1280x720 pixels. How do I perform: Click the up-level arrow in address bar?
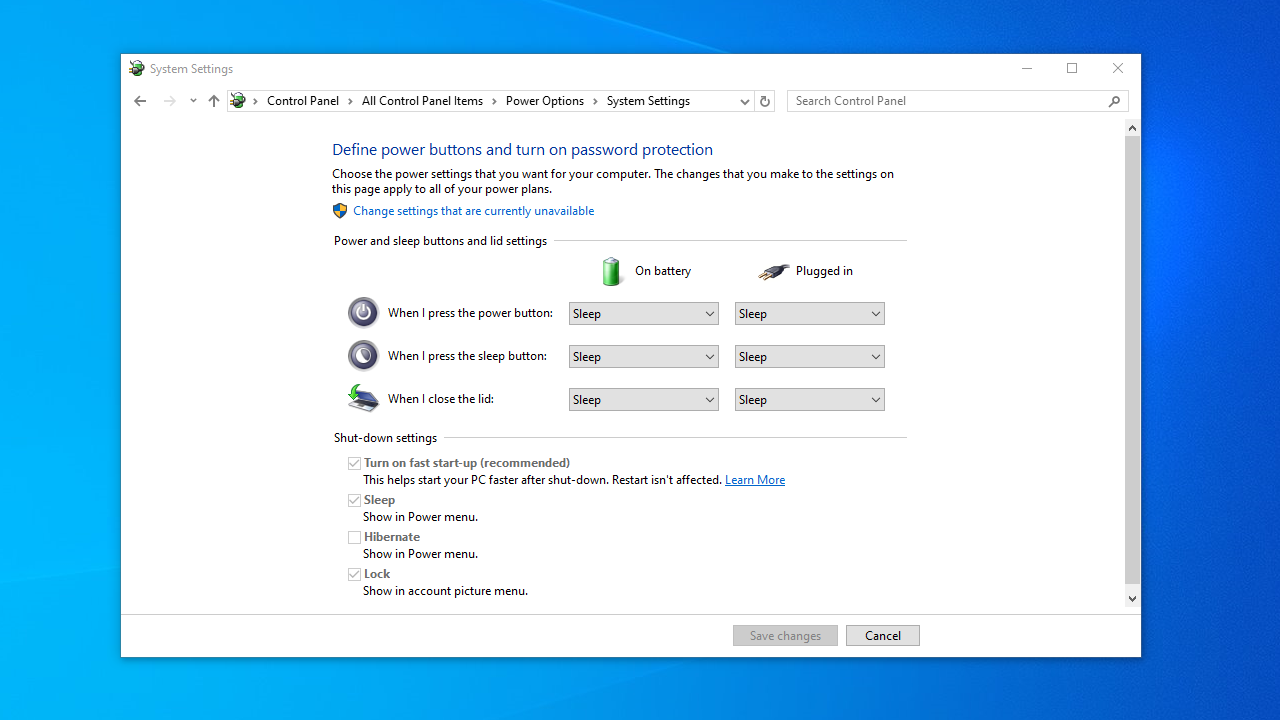coord(213,101)
